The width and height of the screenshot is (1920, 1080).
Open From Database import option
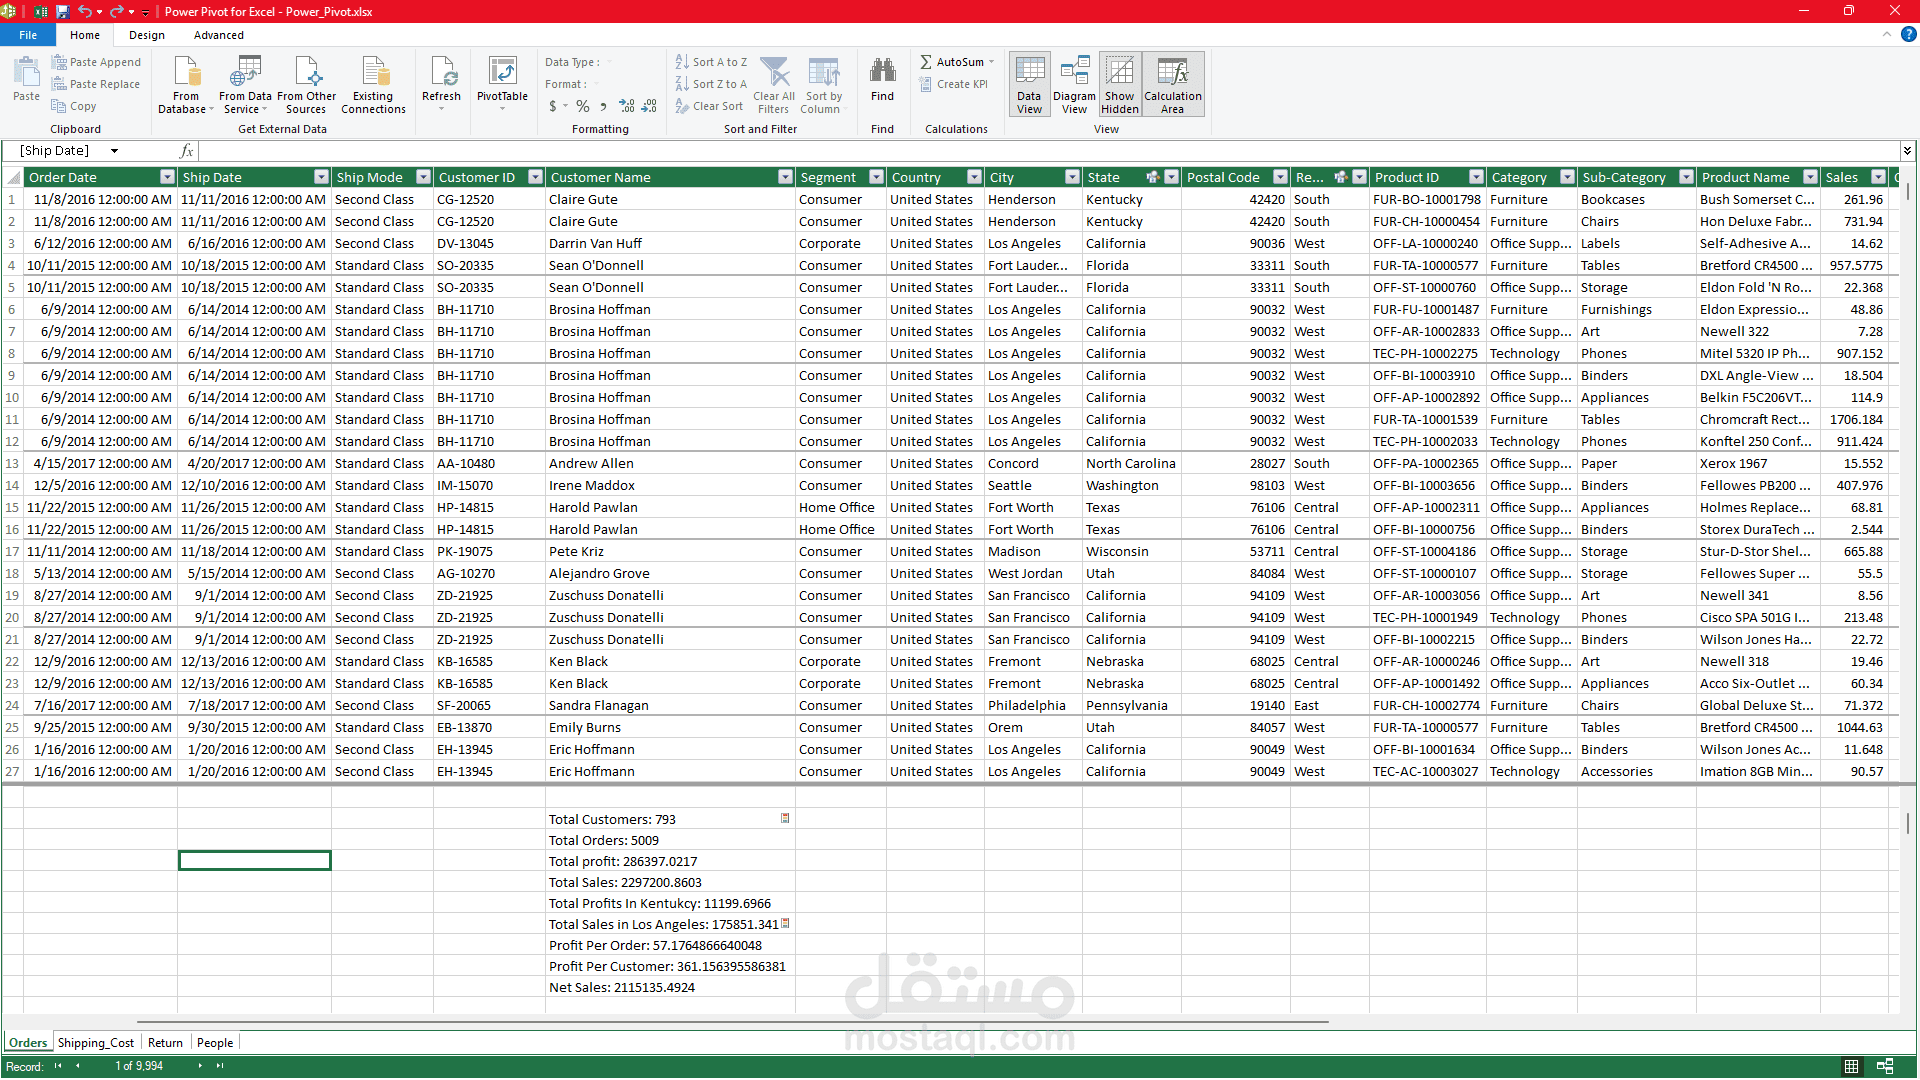point(186,73)
